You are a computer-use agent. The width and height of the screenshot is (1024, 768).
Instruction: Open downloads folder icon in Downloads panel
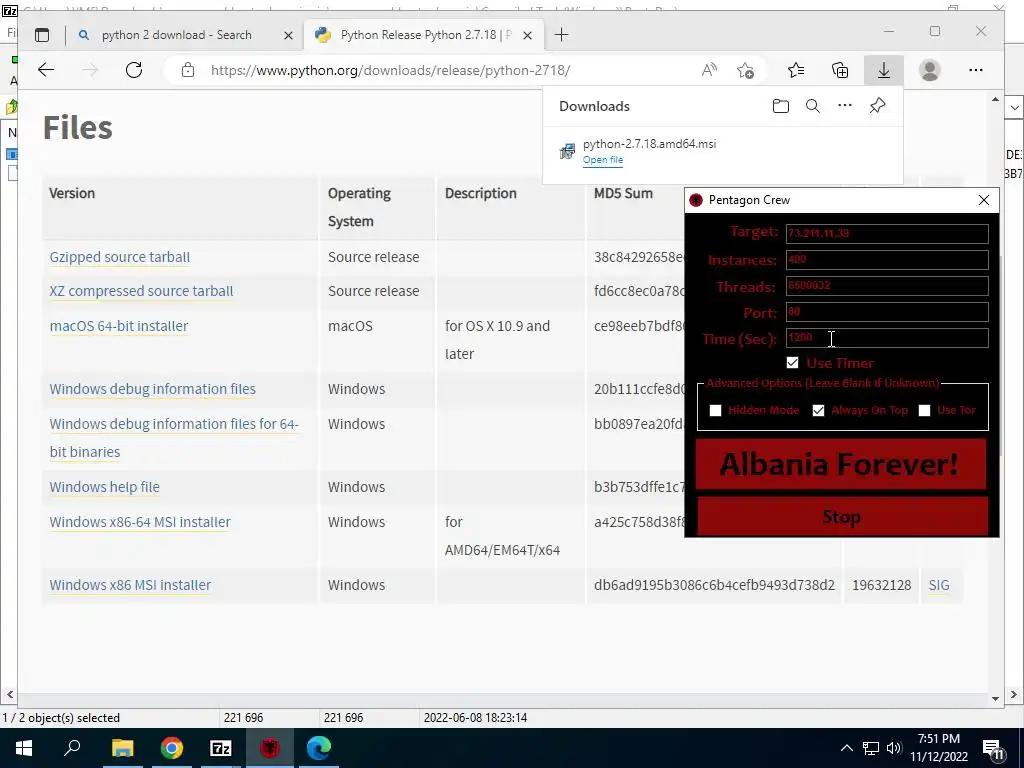[x=780, y=106]
